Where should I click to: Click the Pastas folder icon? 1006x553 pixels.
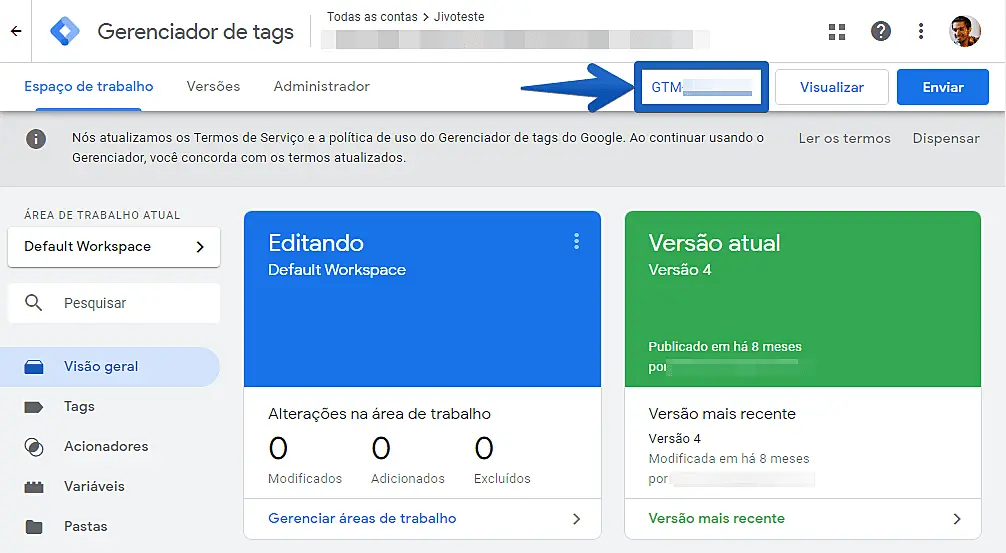pyautogui.click(x=34, y=527)
